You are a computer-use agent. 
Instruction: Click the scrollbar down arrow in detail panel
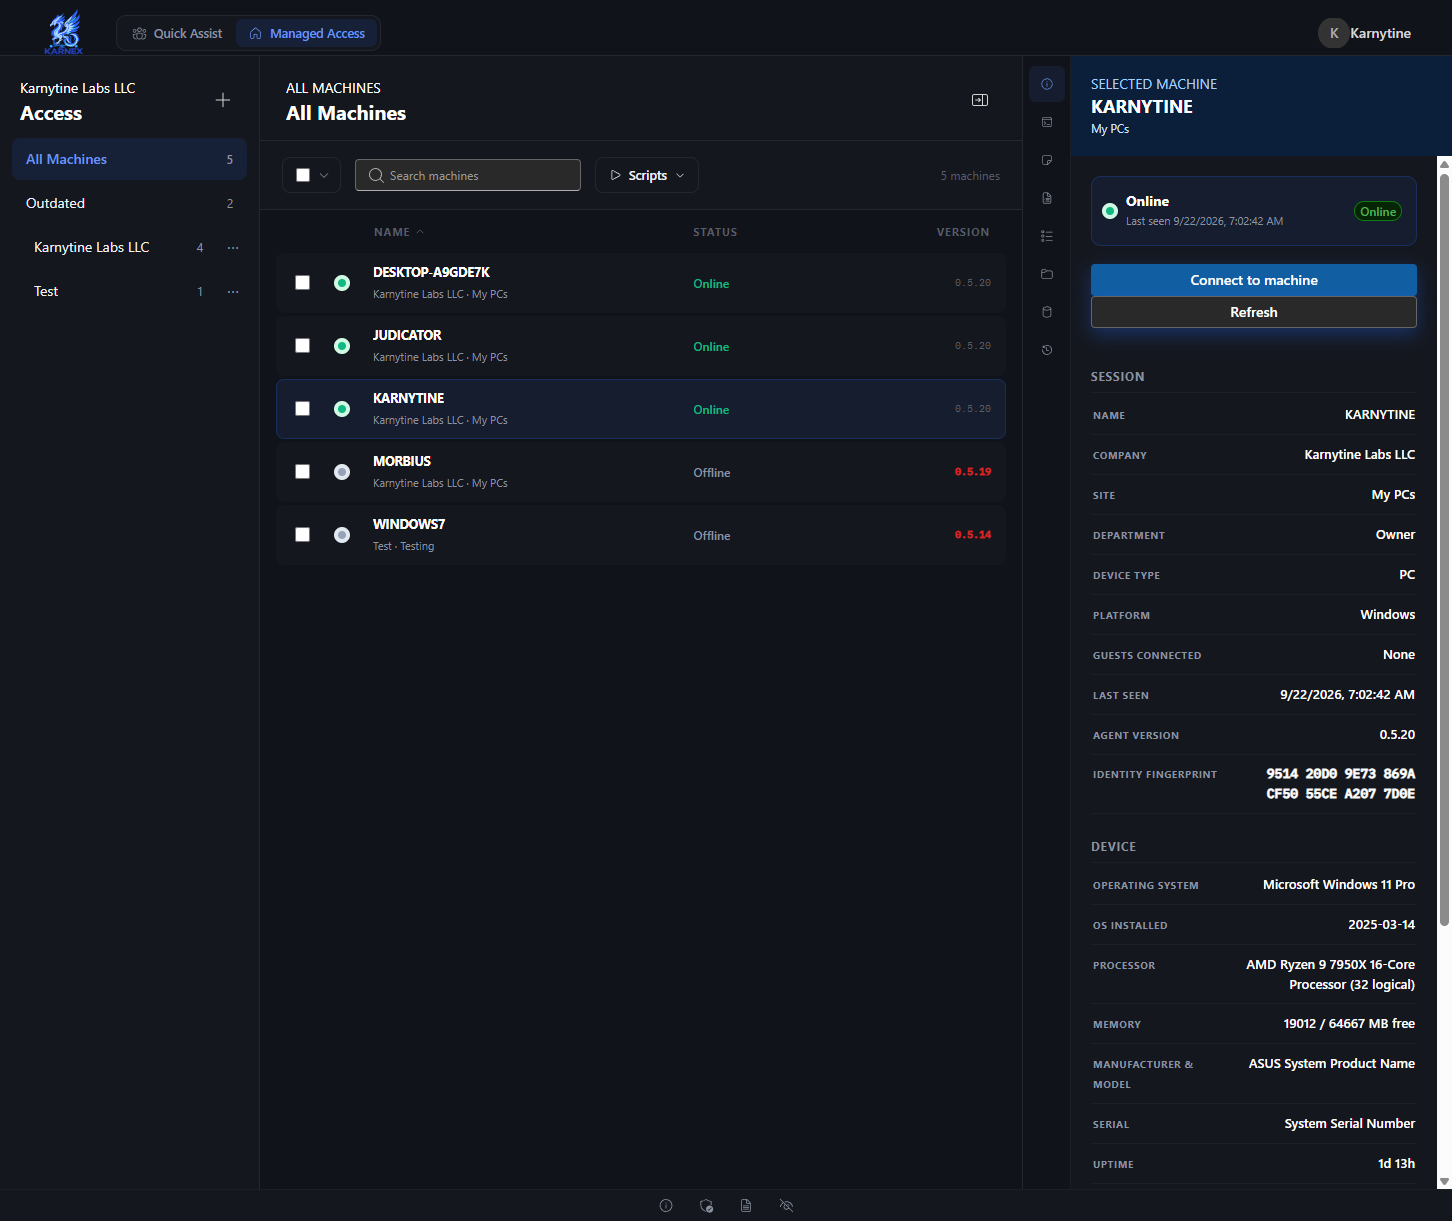1444,1181
